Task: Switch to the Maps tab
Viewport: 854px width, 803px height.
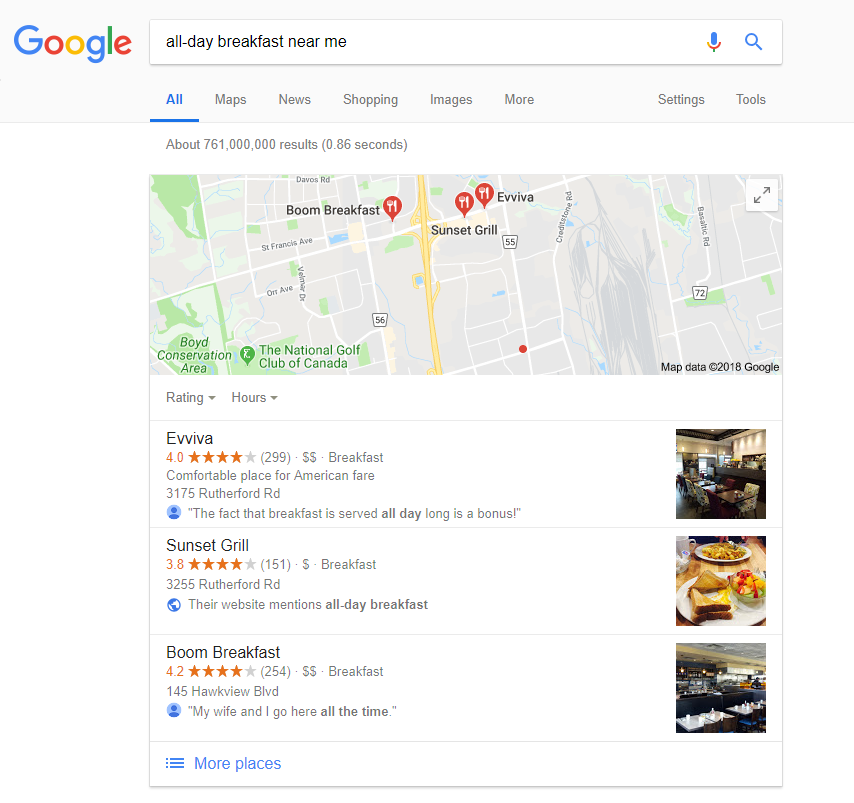Action: pyautogui.click(x=230, y=100)
